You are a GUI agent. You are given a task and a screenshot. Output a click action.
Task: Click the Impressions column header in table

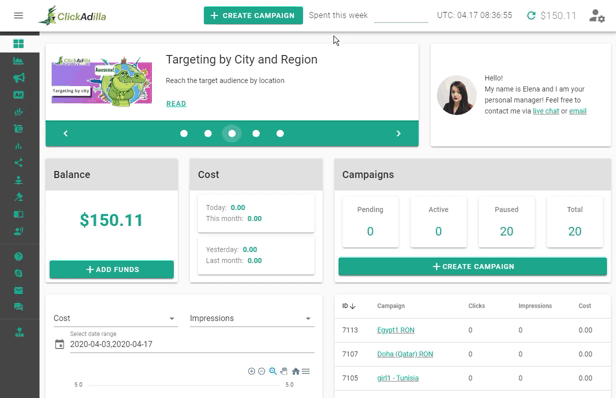pos(535,306)
